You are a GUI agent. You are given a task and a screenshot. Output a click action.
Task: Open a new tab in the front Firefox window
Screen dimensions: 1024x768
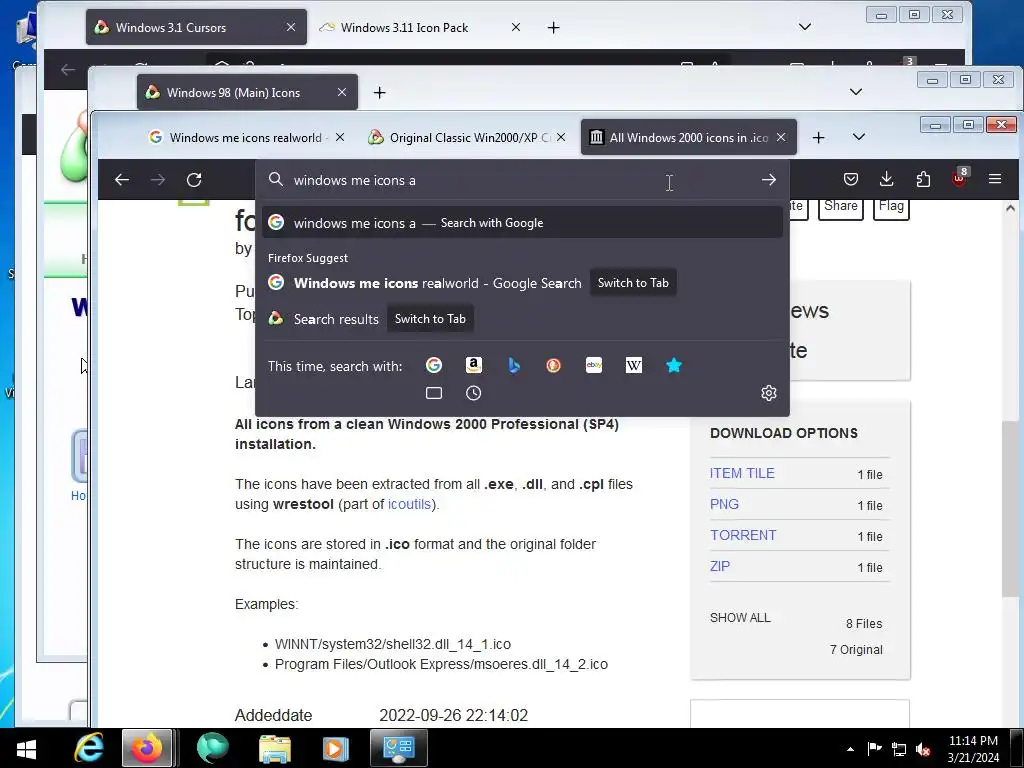pos(818,138)
